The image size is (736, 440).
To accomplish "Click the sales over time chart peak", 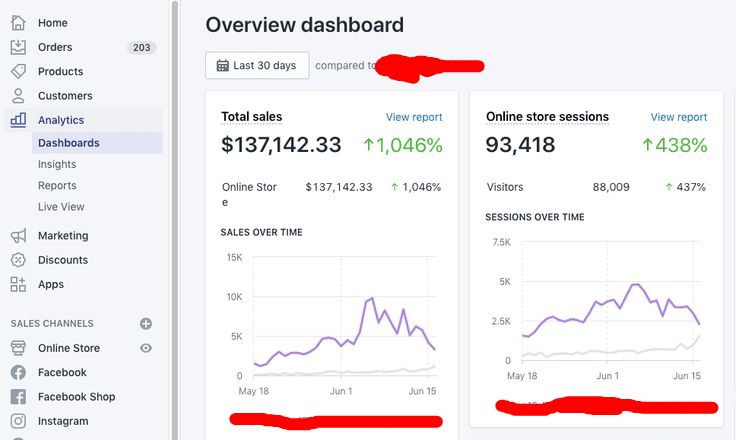I will pos(372,298).
